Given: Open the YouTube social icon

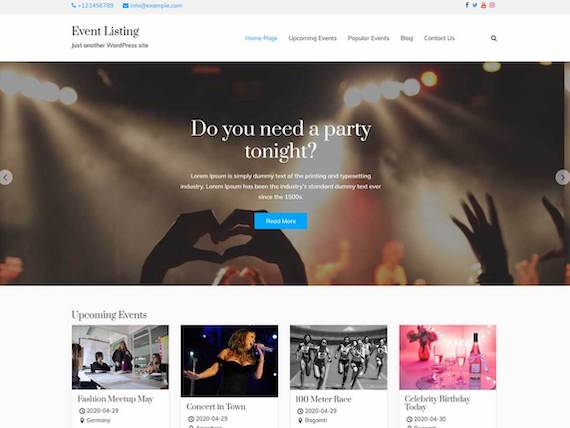Looking at the screenshot, I should [483, 5].
